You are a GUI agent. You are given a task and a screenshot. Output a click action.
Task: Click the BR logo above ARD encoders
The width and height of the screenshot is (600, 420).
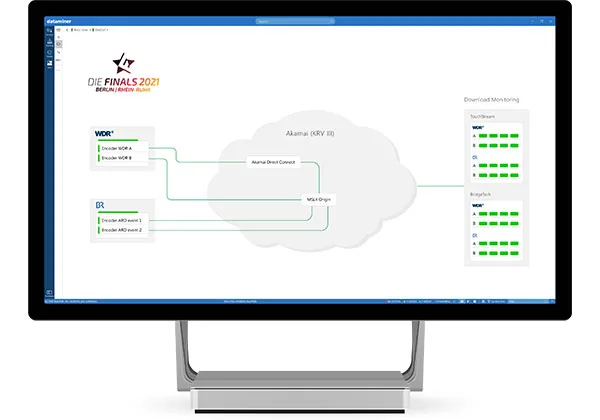(x=100, y=205)
